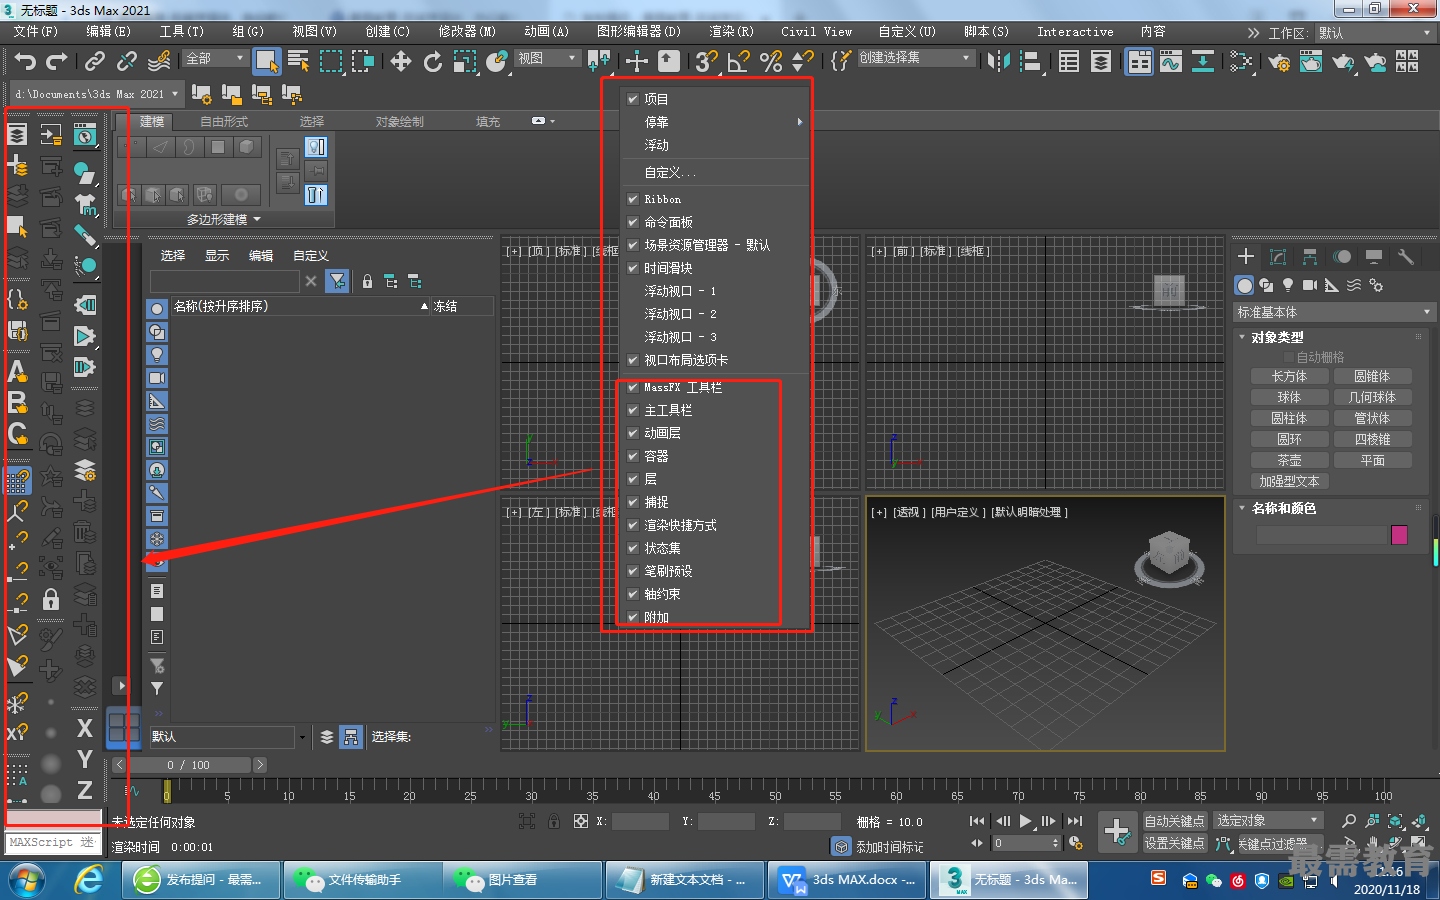Screen dimensions: 1440x900
Task: Click Play Animation button
Action: click(1026, 821)
